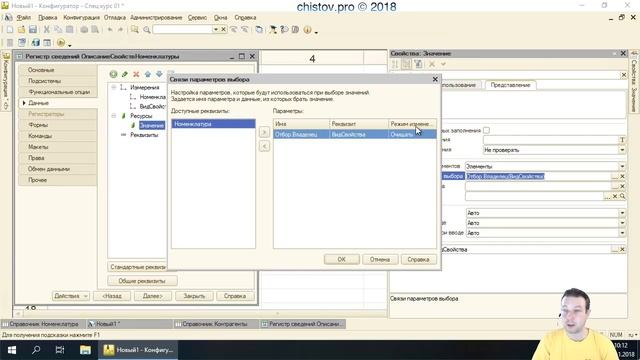
Task: Click the Далее> button
Action: [x=153, y=296]
